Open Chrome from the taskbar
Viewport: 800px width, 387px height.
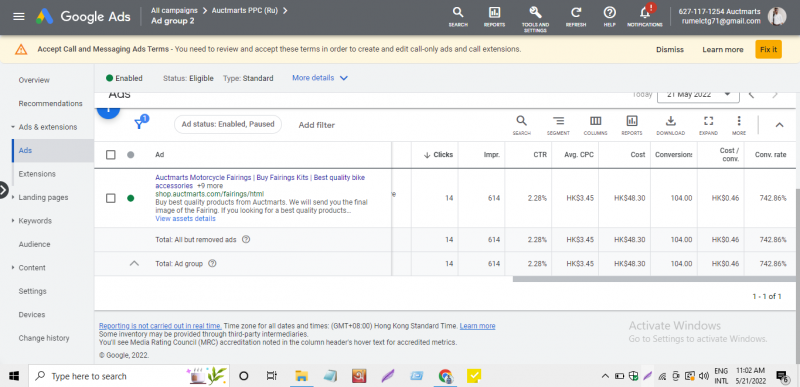(x=446, y=376)
